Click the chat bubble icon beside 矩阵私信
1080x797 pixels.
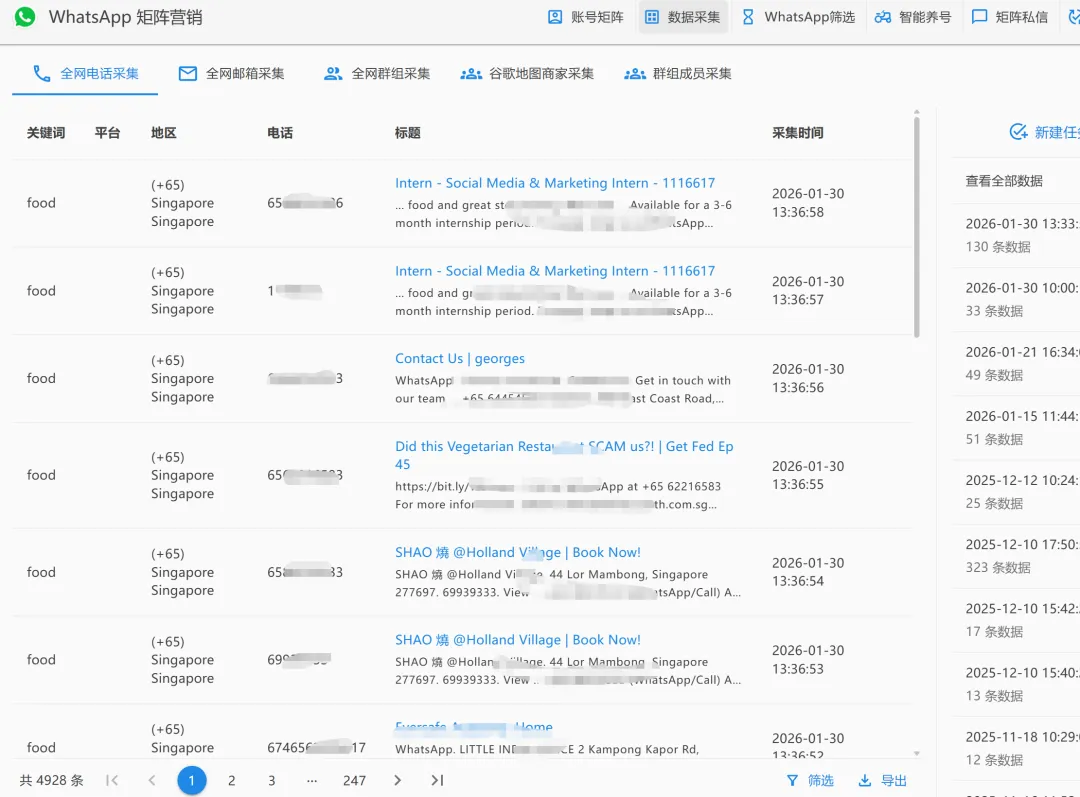(x=979, y=17)
